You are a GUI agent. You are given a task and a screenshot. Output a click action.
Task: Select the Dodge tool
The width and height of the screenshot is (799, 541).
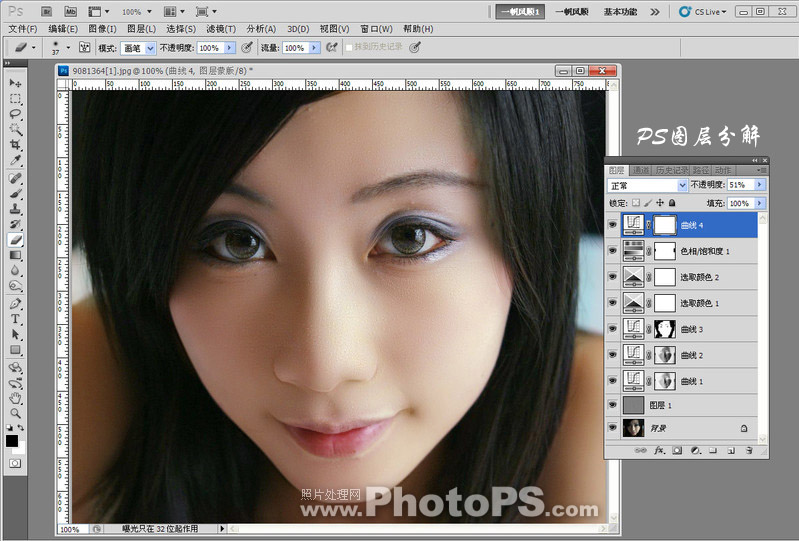click(15, 286)
